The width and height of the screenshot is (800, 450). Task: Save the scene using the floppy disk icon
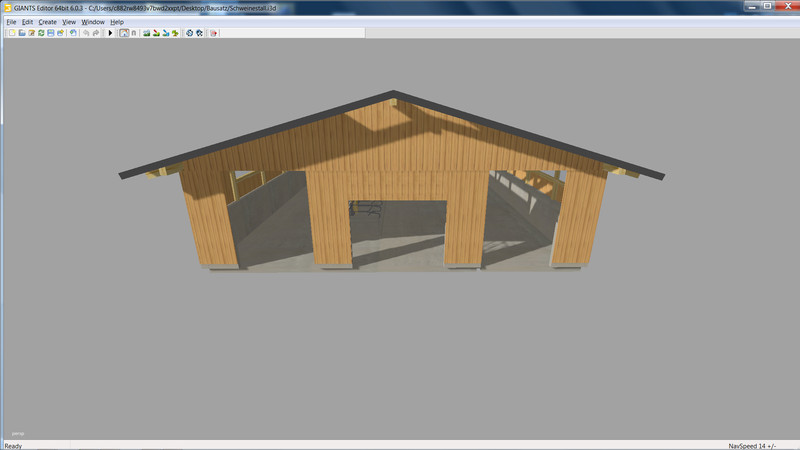point(51,33)
